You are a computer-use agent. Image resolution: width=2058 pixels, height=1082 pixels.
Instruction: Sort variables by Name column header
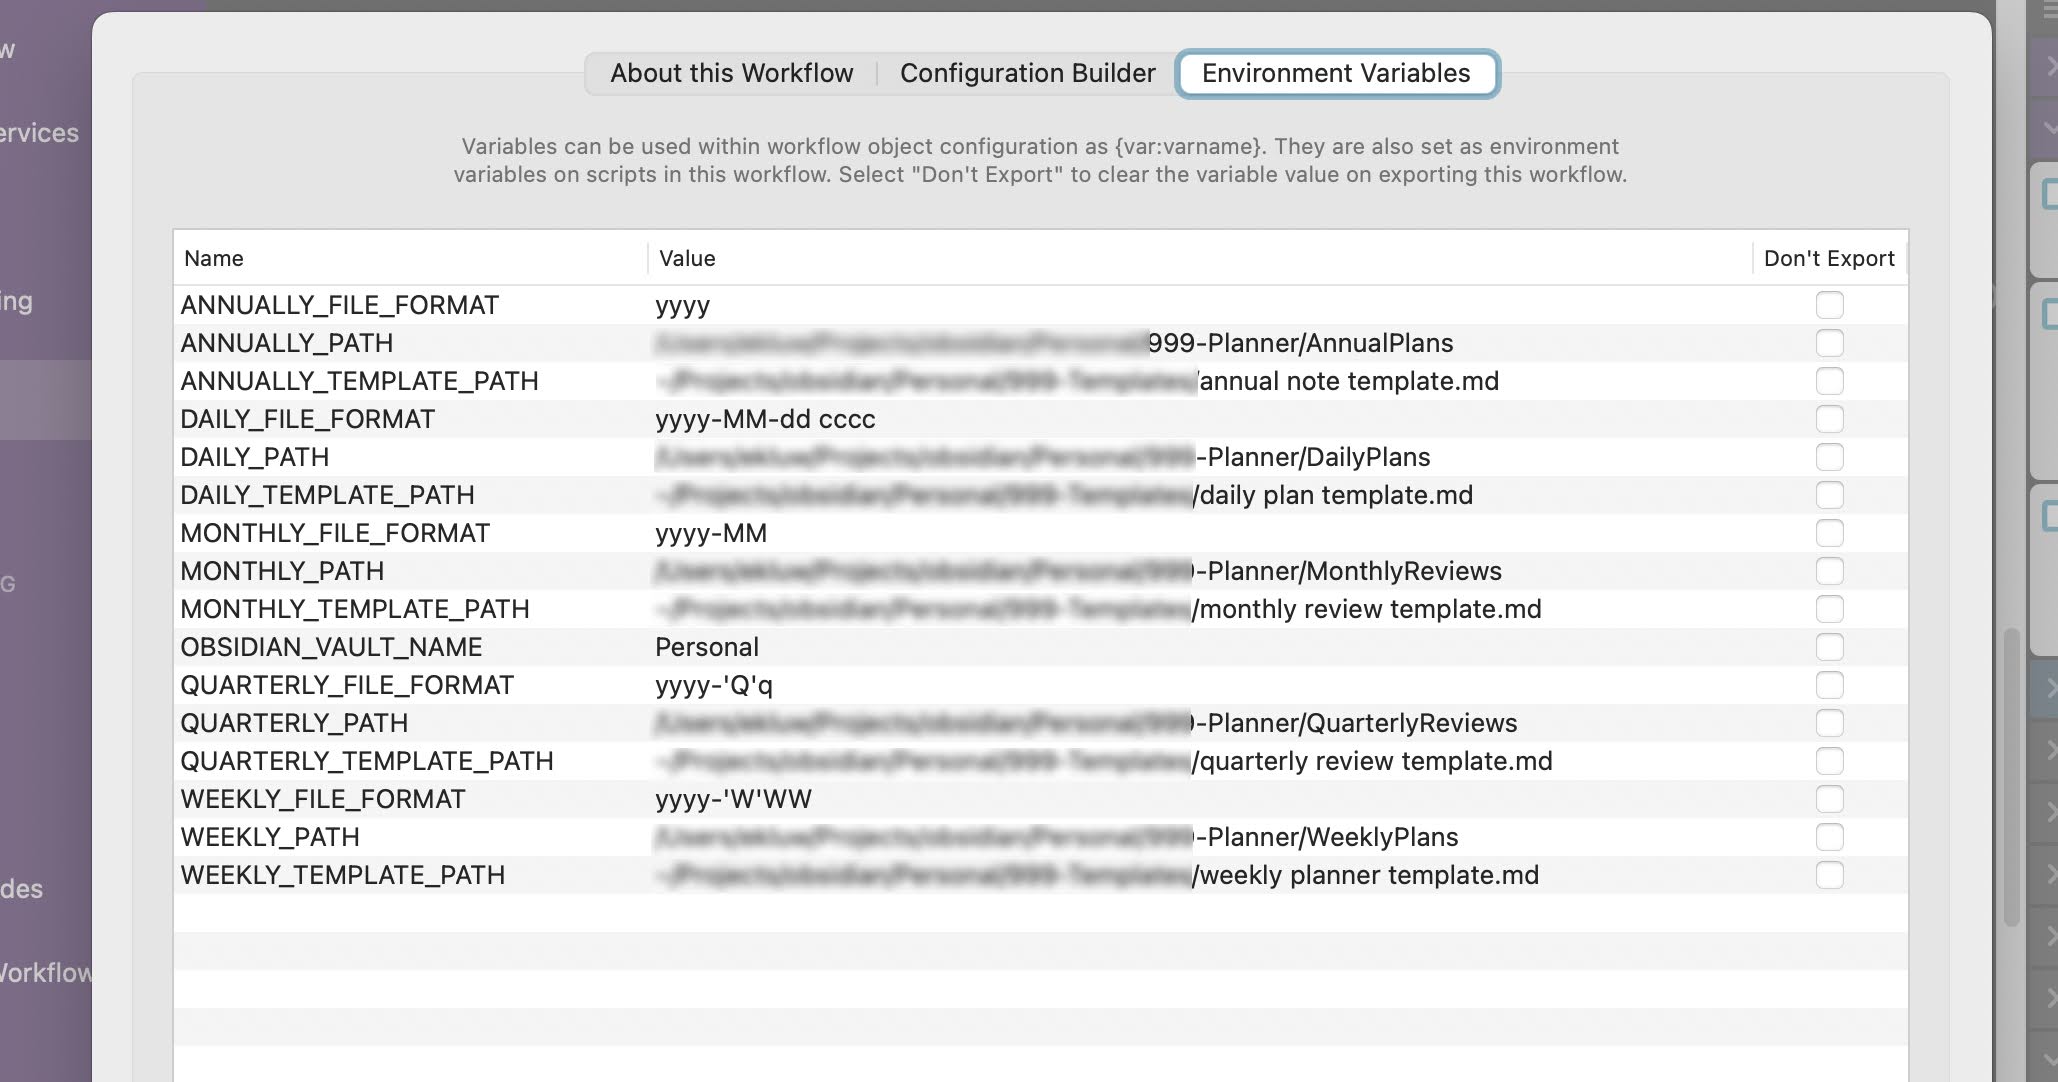[x=214, y=258]
